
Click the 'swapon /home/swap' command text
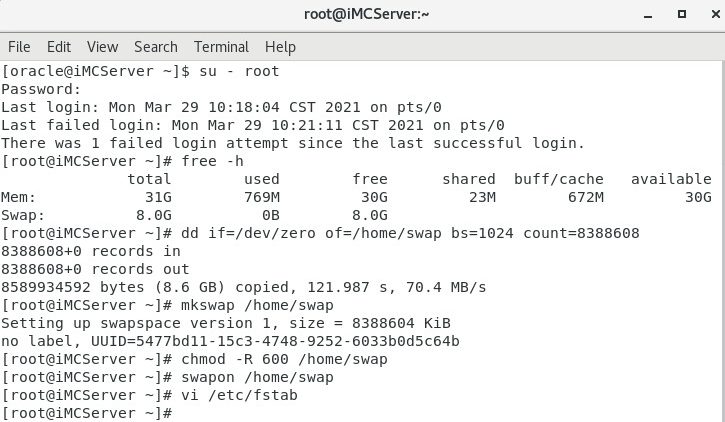point(257,377)
